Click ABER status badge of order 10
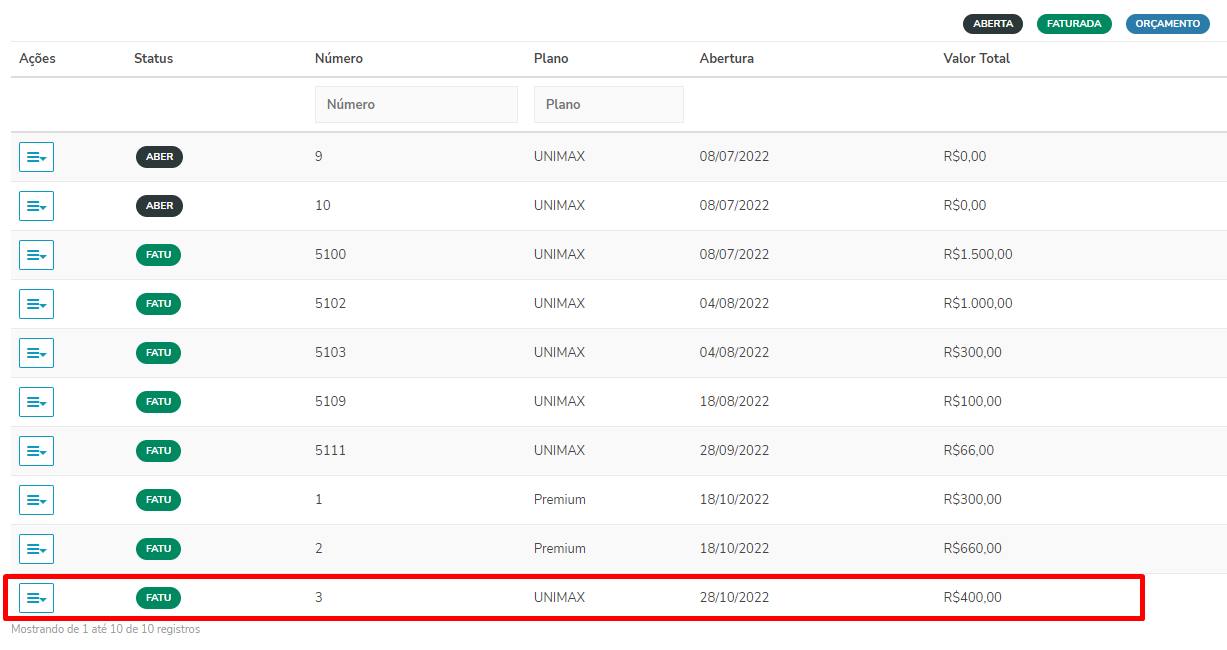Image resolution: width=1227 pixels, height=650 pixels. (160, 206)
